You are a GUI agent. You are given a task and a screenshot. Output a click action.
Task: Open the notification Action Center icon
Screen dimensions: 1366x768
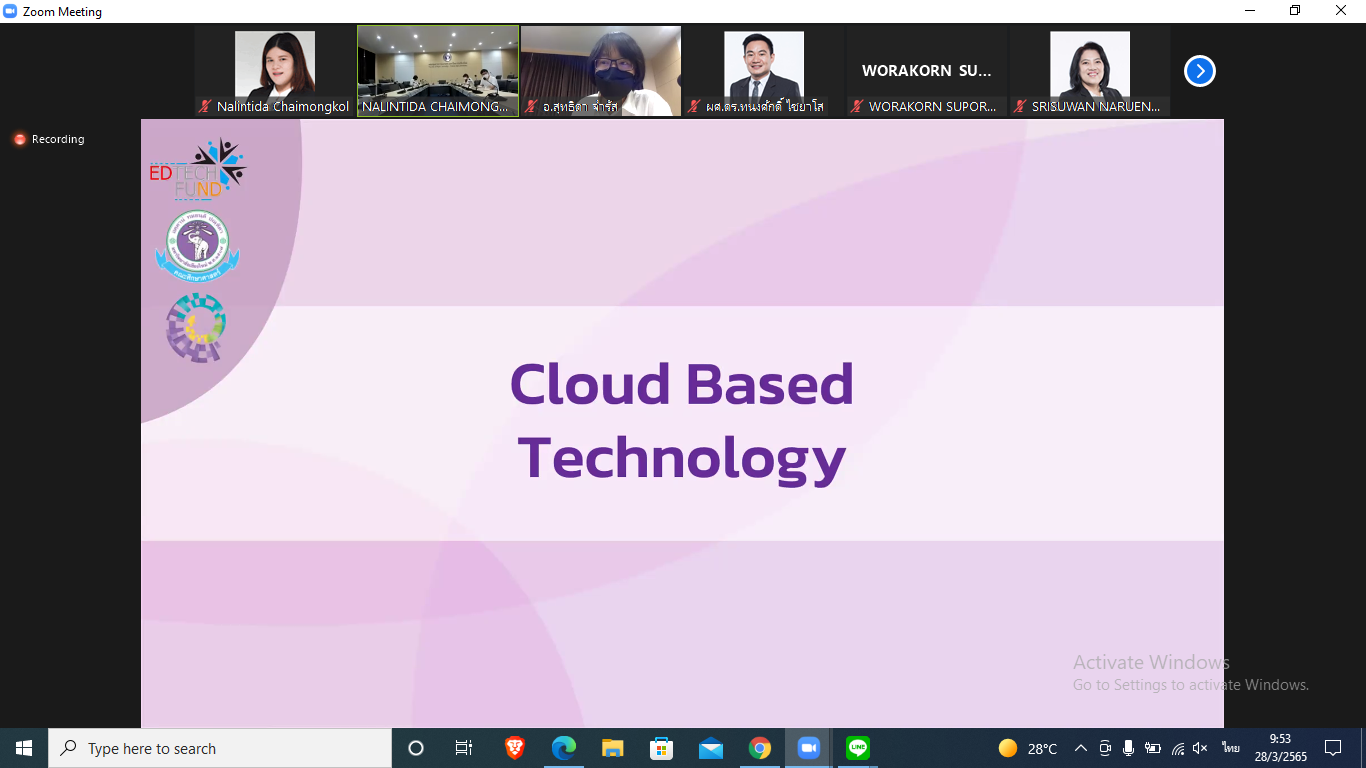[1332, 748]
